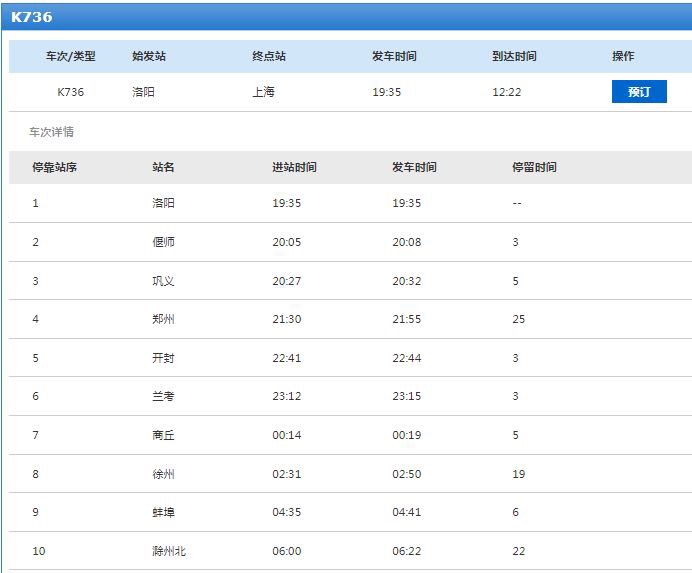Click the 商丘 station name

tap(163, 435)
